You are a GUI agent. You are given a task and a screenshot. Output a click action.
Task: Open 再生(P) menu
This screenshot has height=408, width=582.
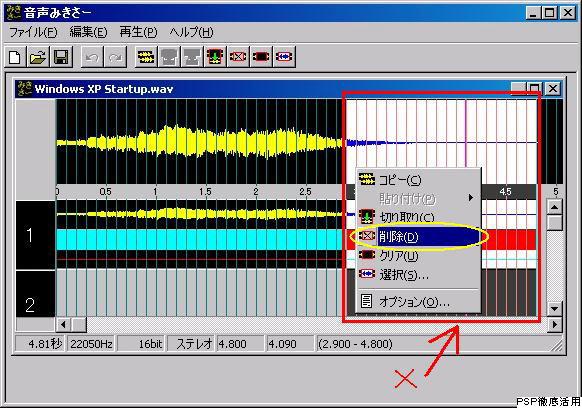[138, 32]
